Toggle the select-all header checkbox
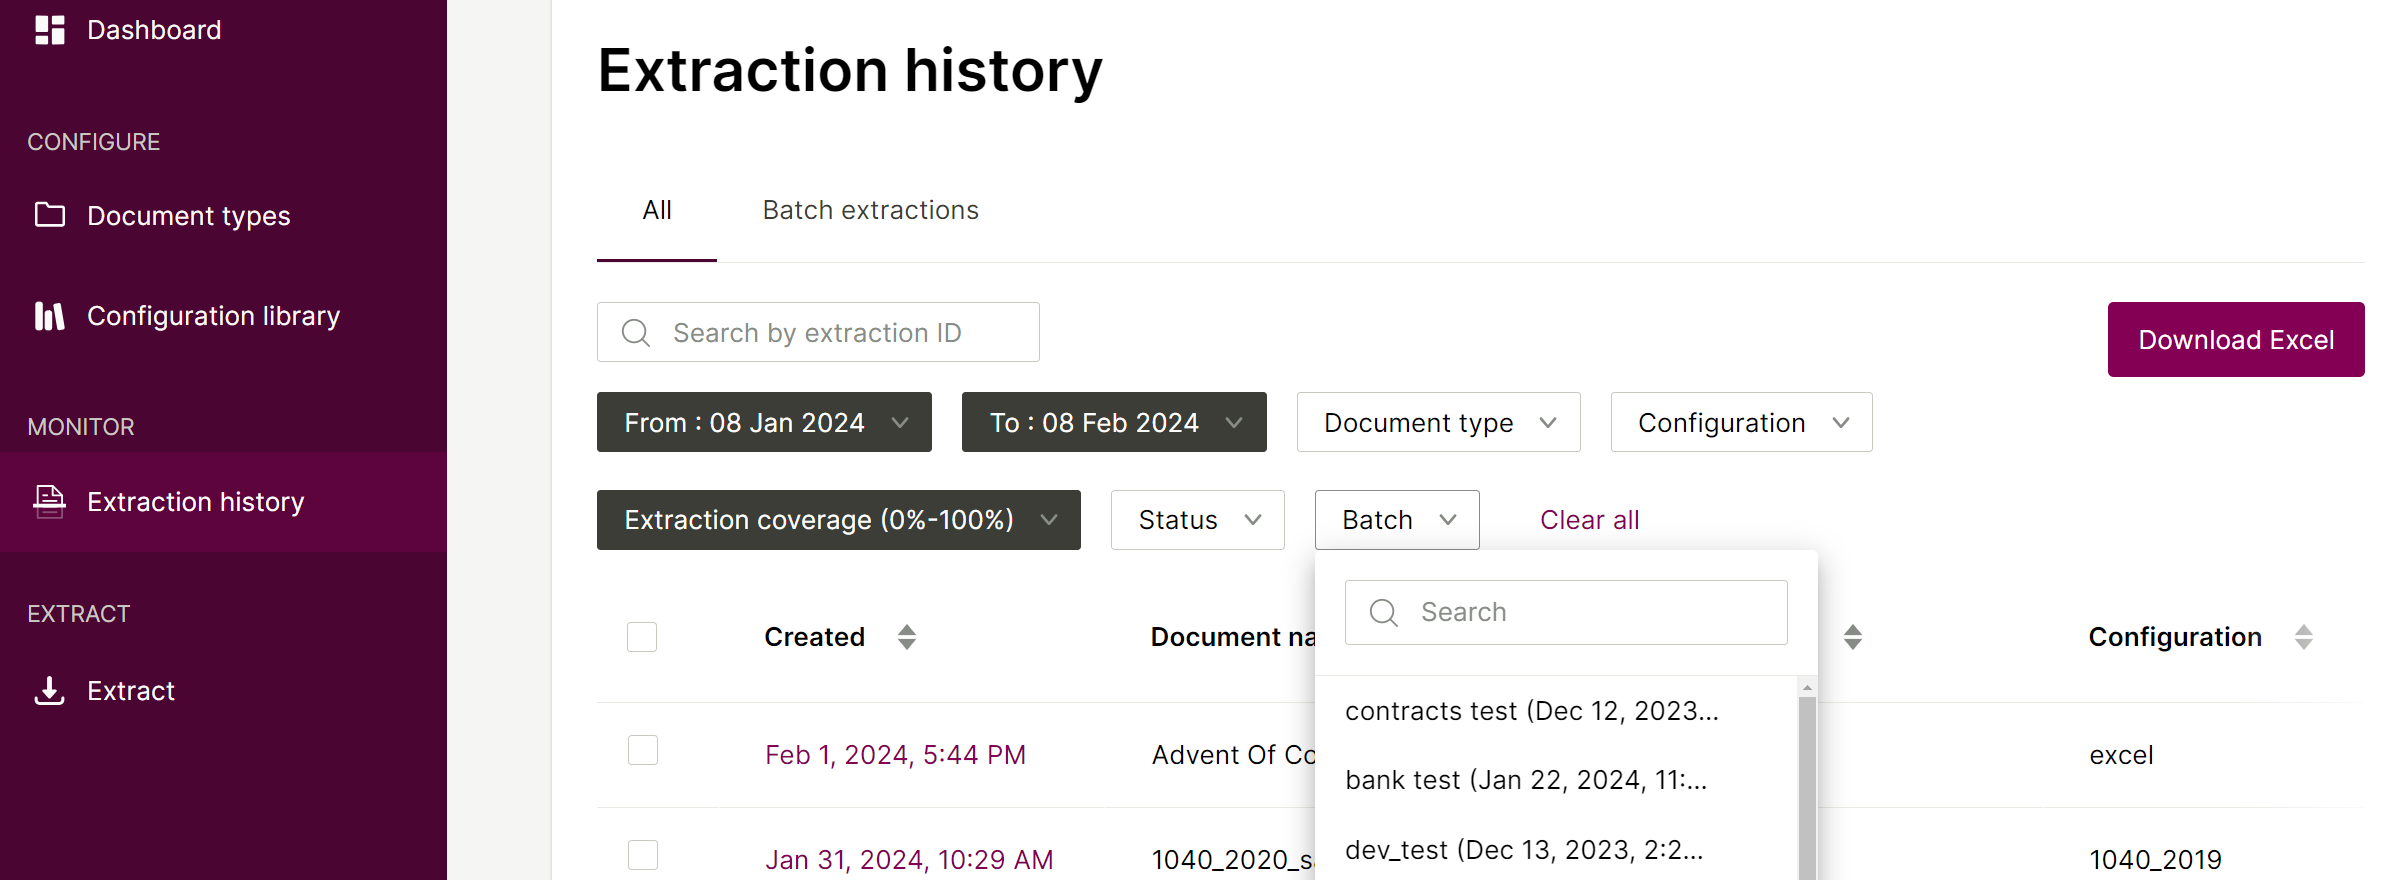Viewport: 2400px width, 880px height. click(642, 637)
